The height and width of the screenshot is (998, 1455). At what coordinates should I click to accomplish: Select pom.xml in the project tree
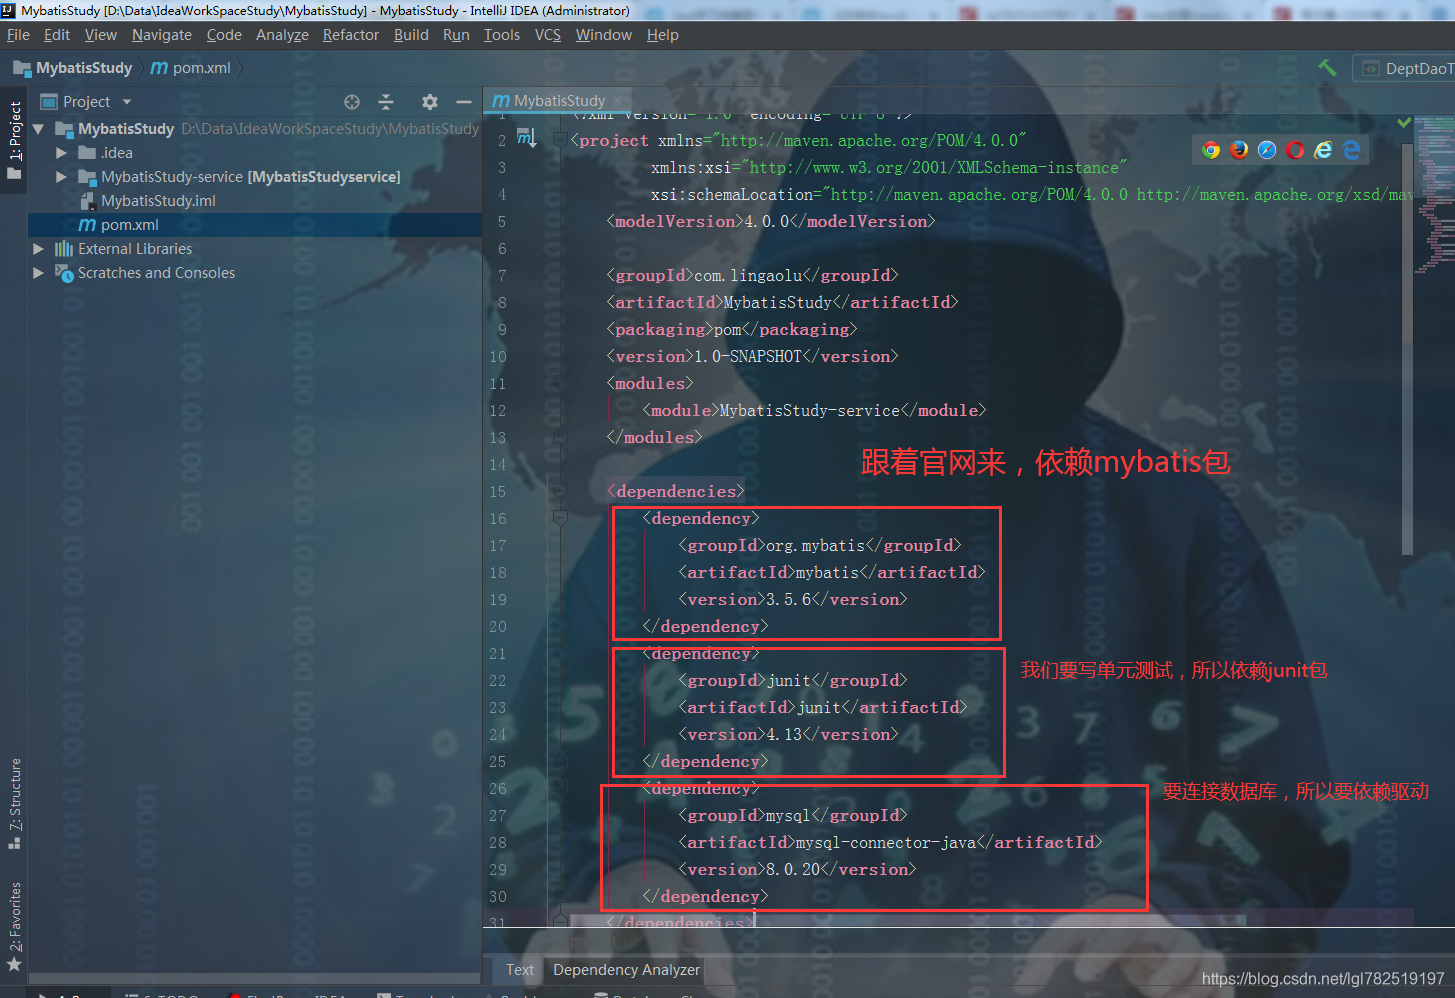(255, 225)
